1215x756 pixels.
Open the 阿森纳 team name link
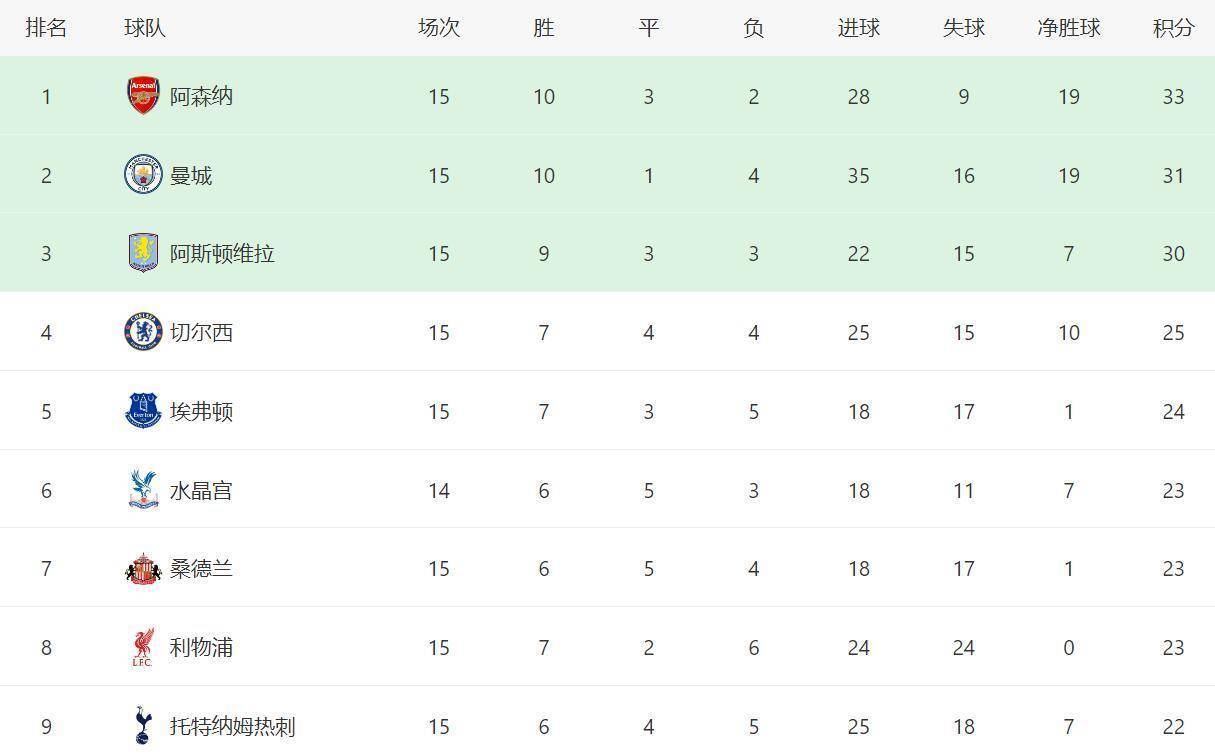point(201,96)
